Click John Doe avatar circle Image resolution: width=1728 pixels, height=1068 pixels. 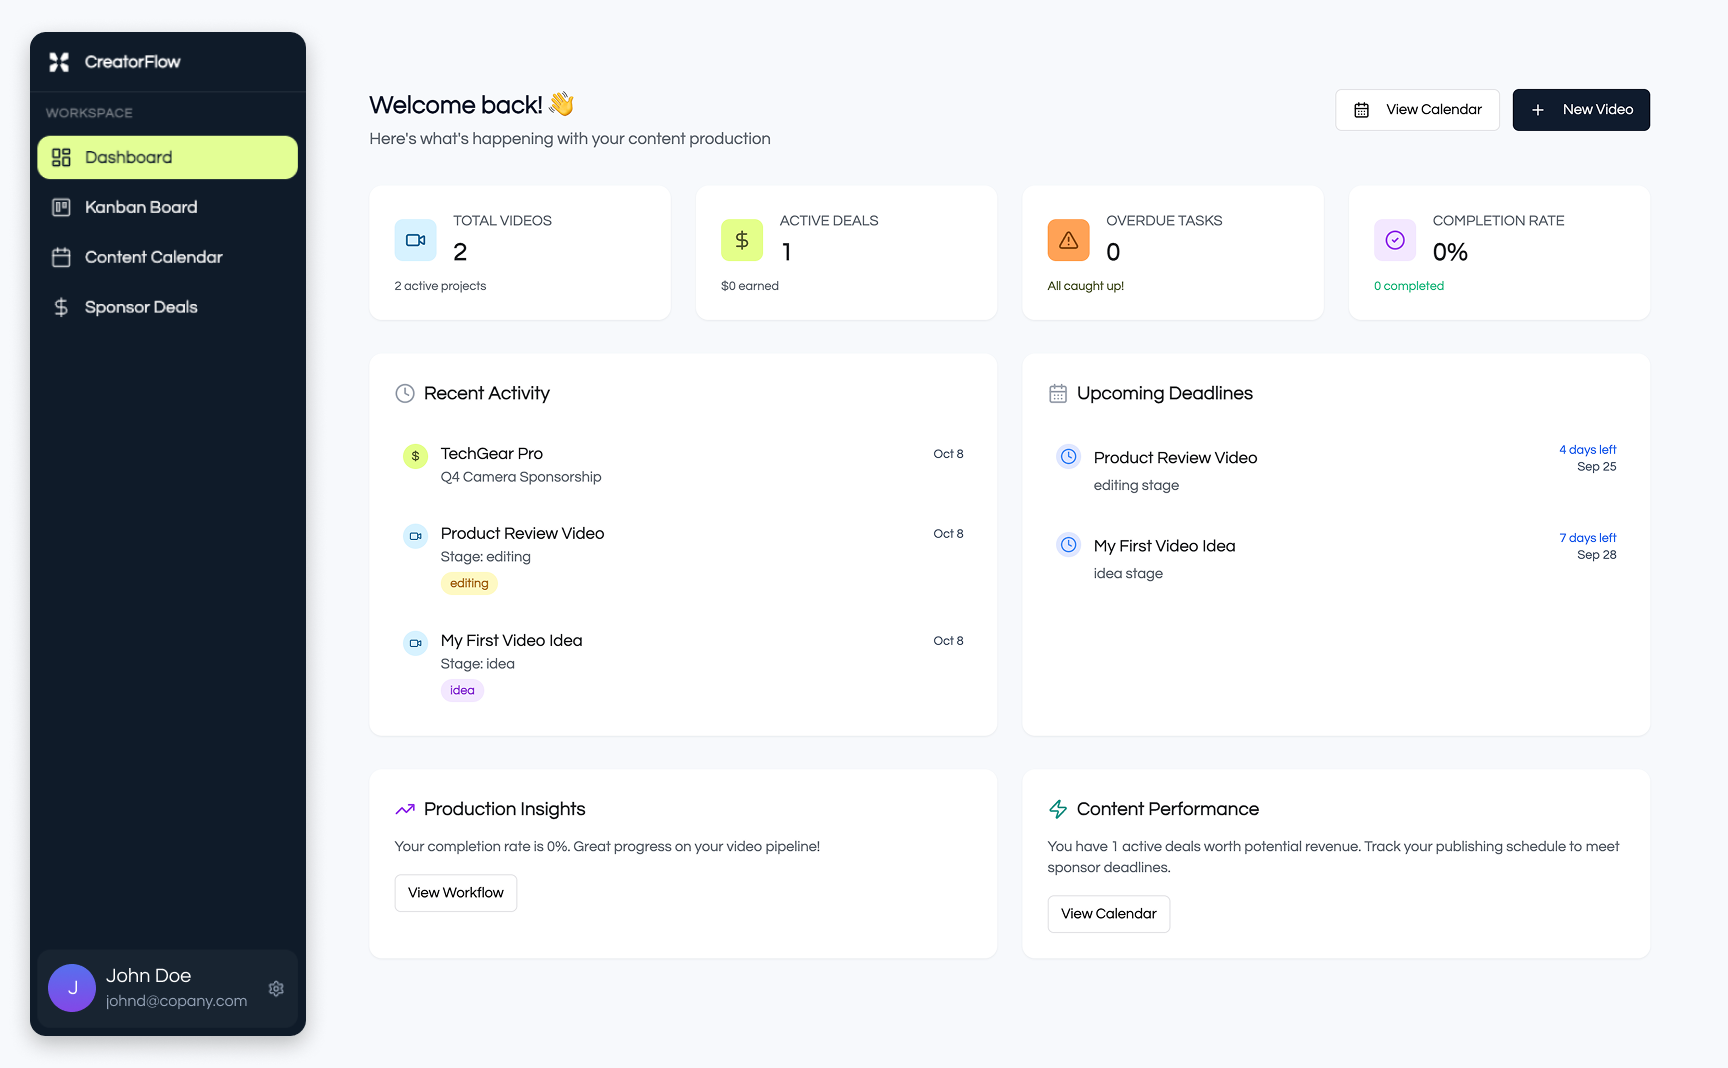[x=72, y=988]
